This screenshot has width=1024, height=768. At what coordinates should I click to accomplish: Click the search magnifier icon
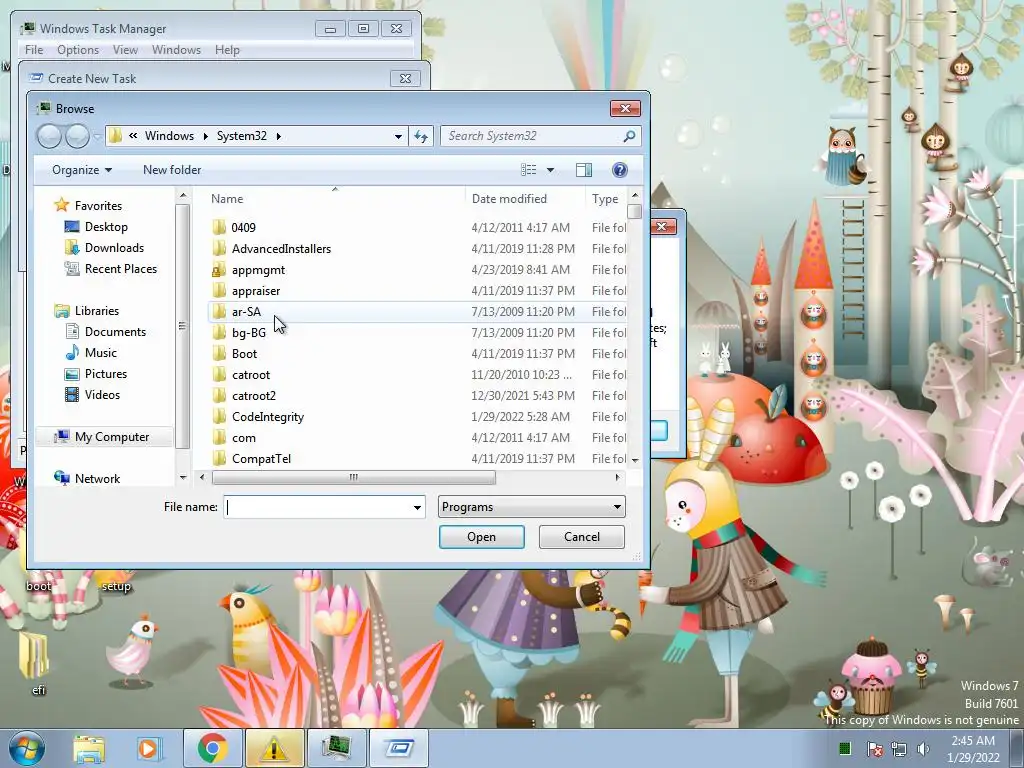pyautogui.click(x=629, y=136)
